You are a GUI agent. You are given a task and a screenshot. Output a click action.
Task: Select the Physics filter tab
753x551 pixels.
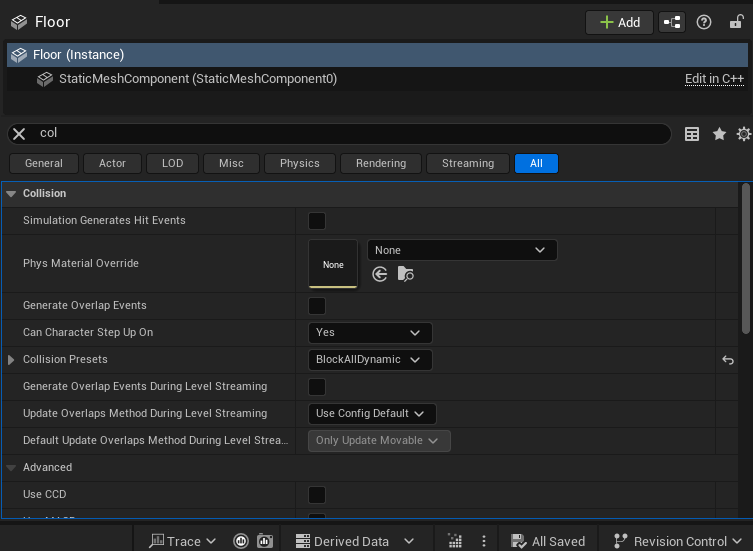[x=300, y=163]
